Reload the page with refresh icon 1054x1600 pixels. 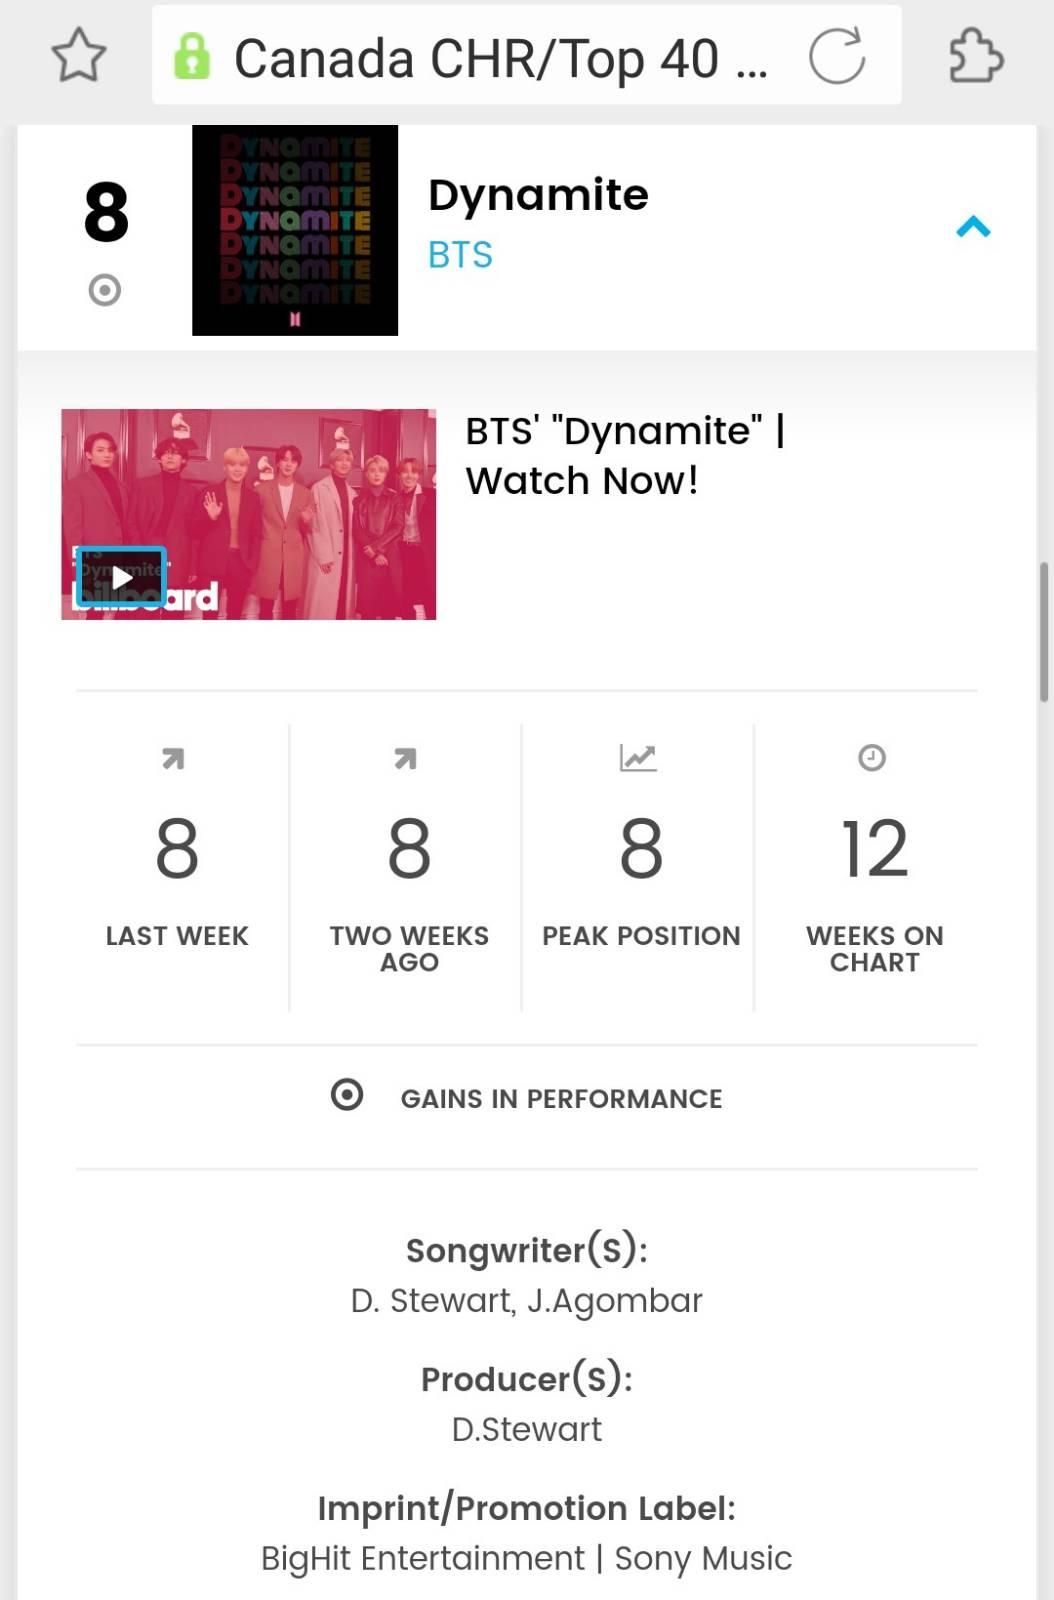837,56
